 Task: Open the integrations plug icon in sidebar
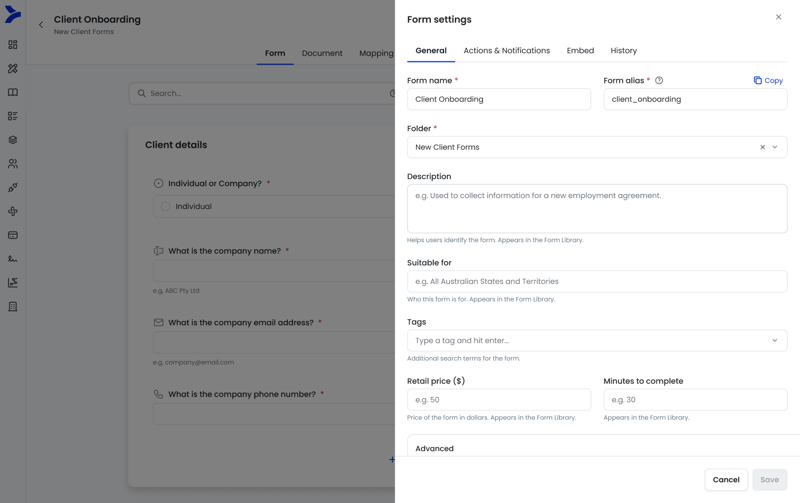pos(13,187)
